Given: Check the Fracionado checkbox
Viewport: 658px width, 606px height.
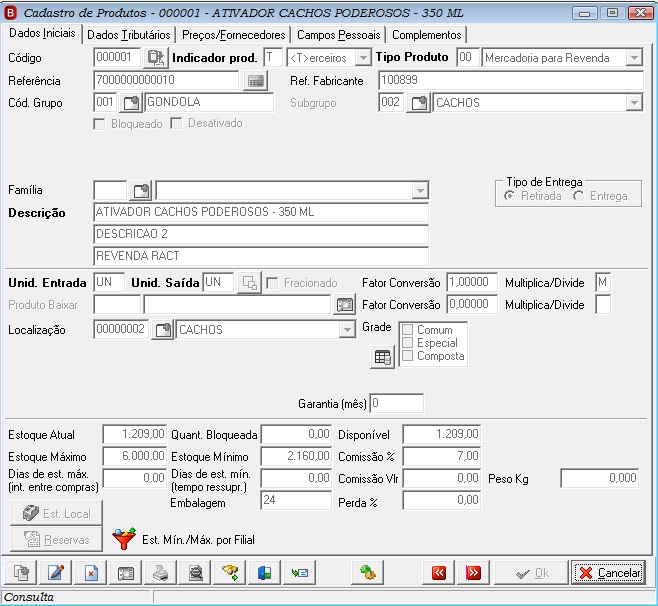Looking at the screenshot, I should (272, 283).
